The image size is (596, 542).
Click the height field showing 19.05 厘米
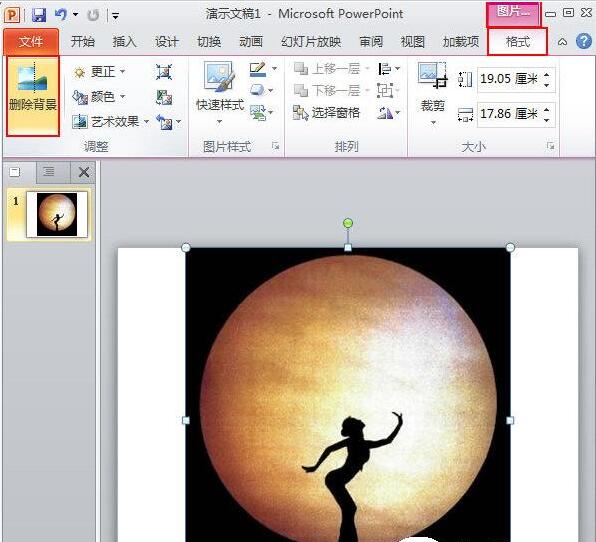coord(509,79)
